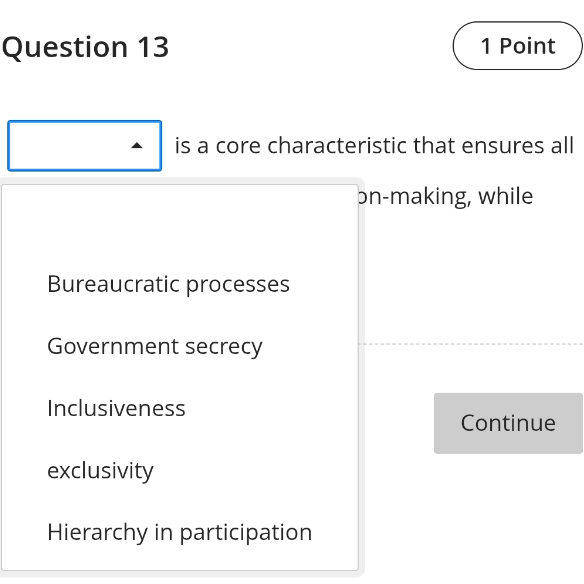Image resolution: width=584 pixels, height=584 pixels.
Task: Click the Question 13 heading
Action: 85,47
